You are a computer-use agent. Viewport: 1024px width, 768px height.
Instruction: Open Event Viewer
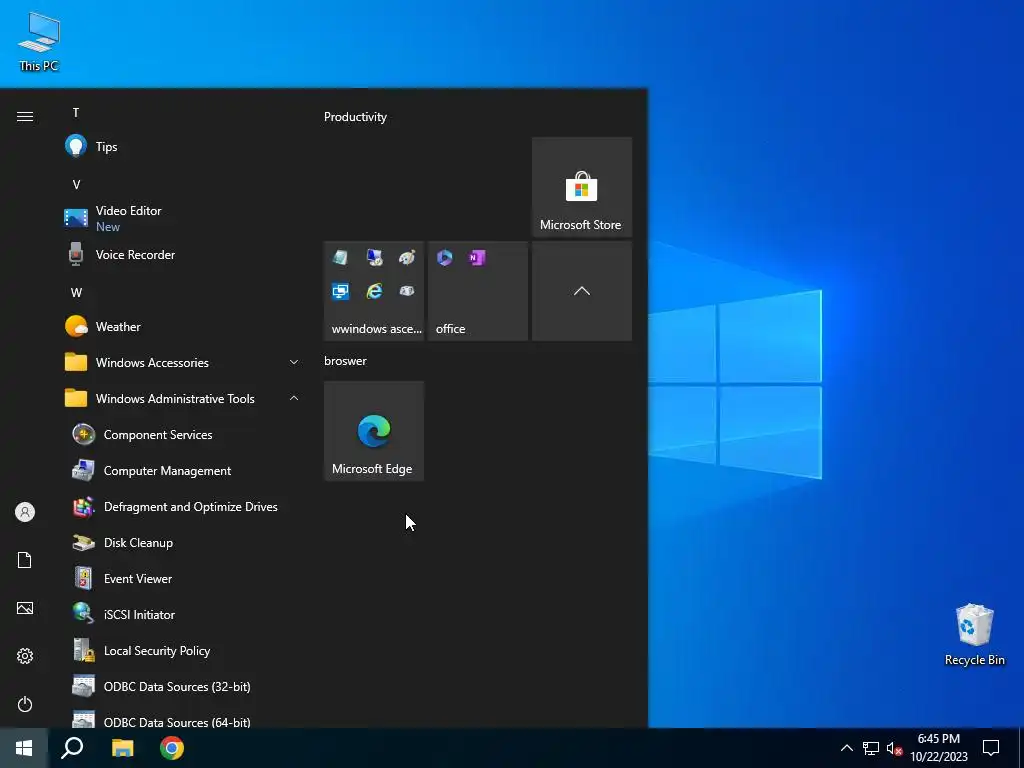click(182, 578)
